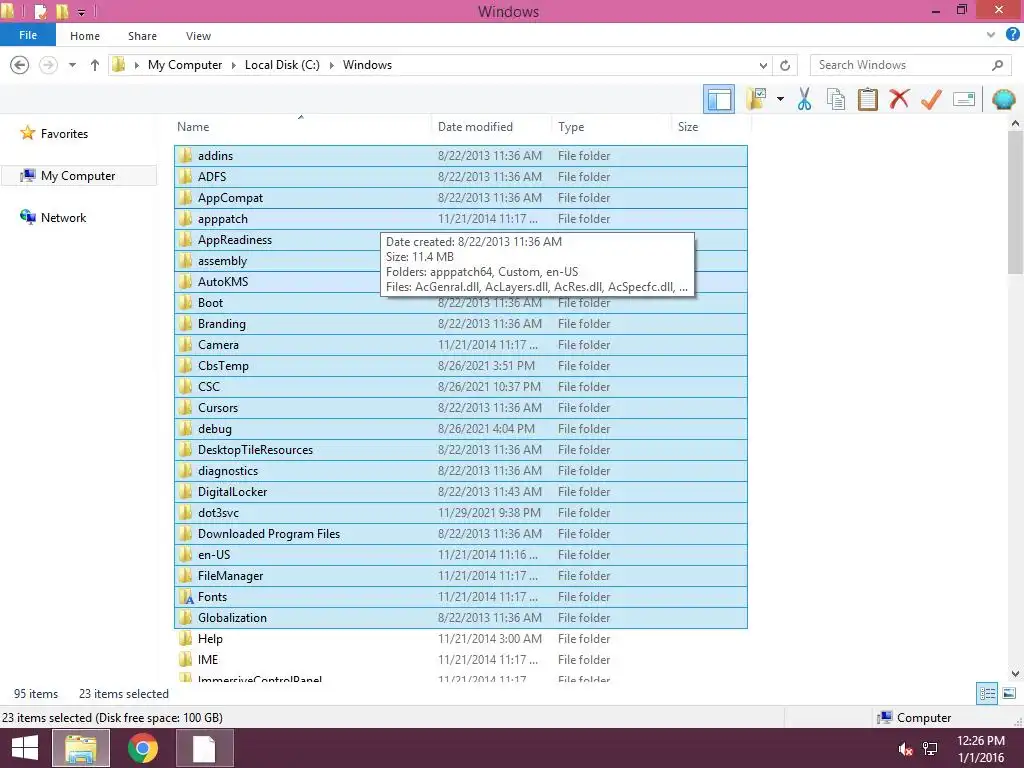Select the ADFS folder row
The height and width of the screenshot is (768, 1024).
pos(461,176)
